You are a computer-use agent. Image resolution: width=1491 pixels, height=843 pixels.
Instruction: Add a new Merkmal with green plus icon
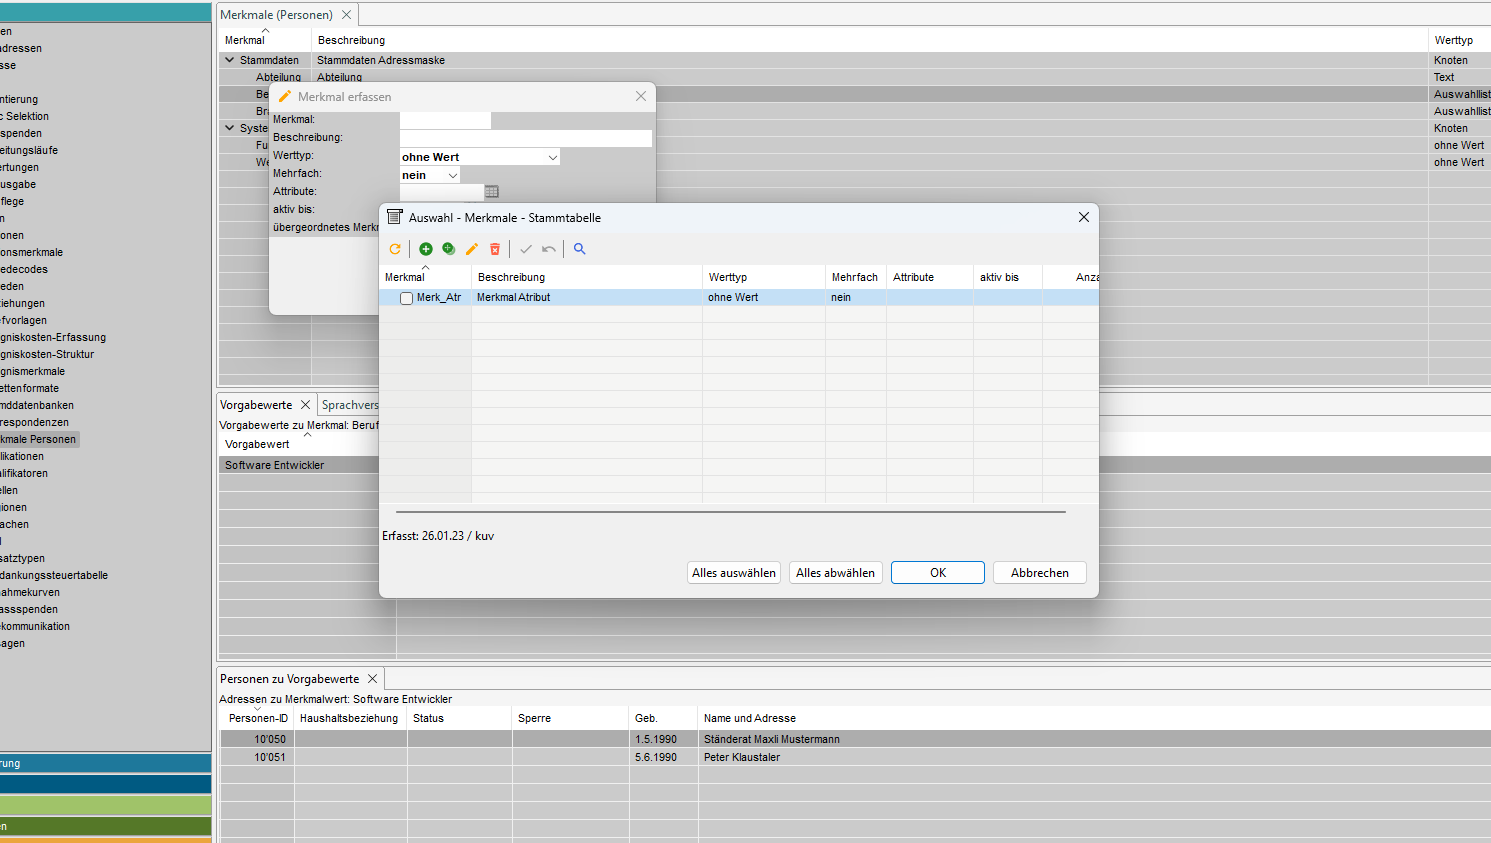[x=426, y=249]
